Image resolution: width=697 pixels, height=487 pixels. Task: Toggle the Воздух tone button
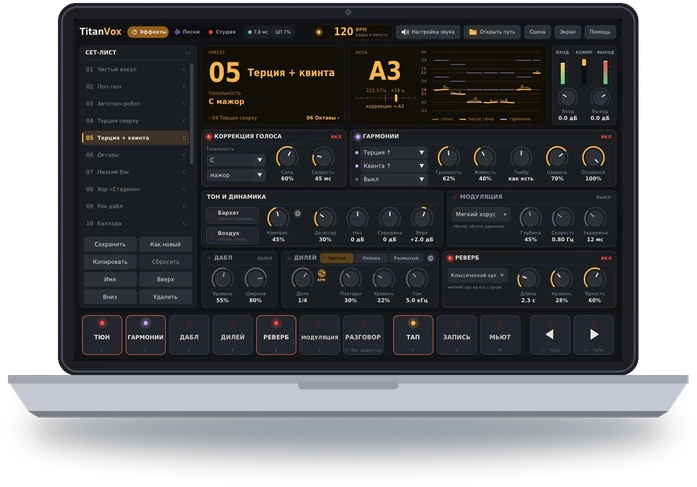[x=232, y=236]
